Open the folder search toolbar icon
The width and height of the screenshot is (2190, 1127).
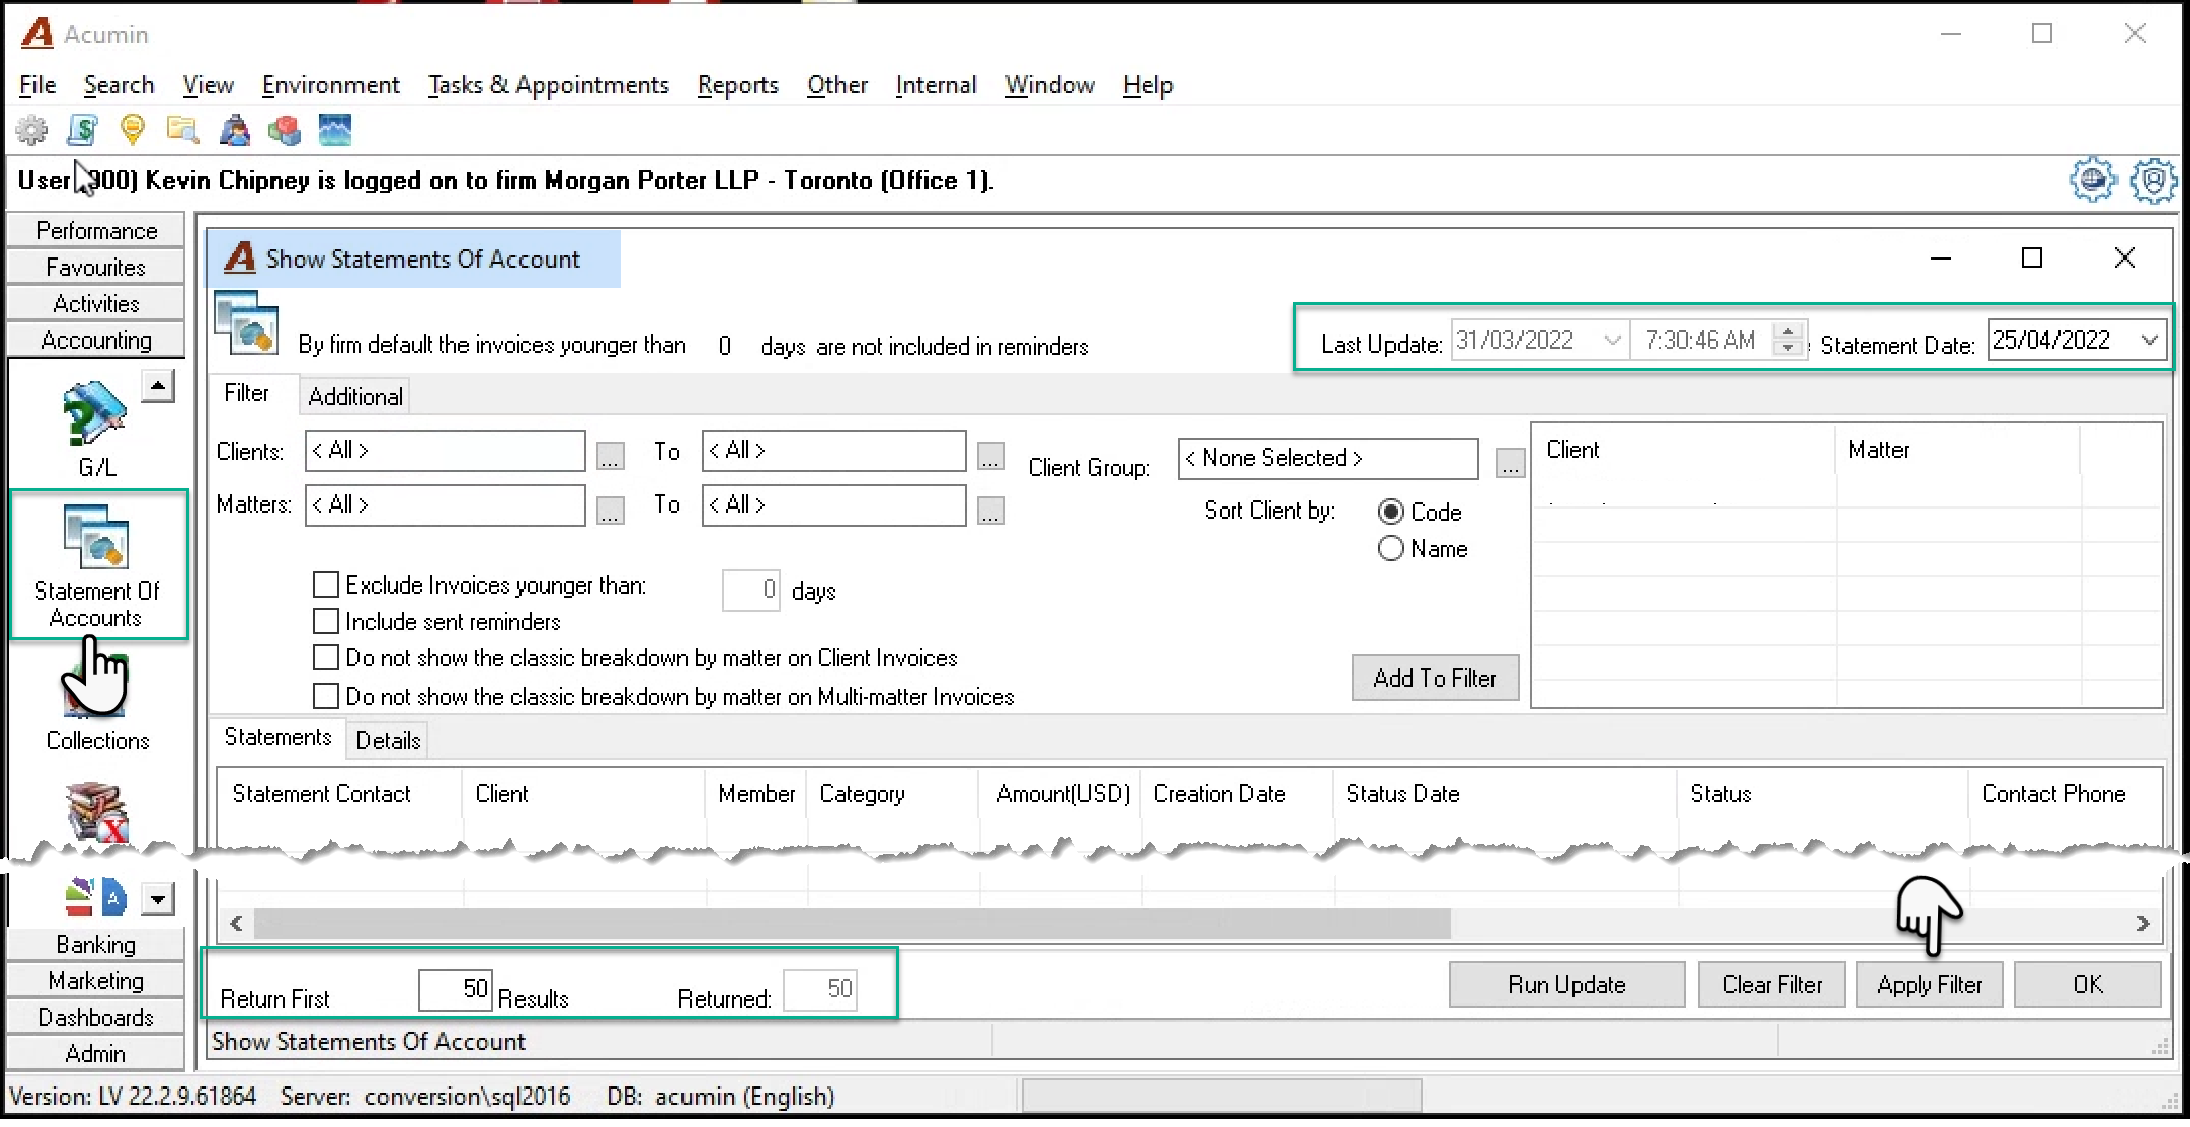click(x=183, y=130)
